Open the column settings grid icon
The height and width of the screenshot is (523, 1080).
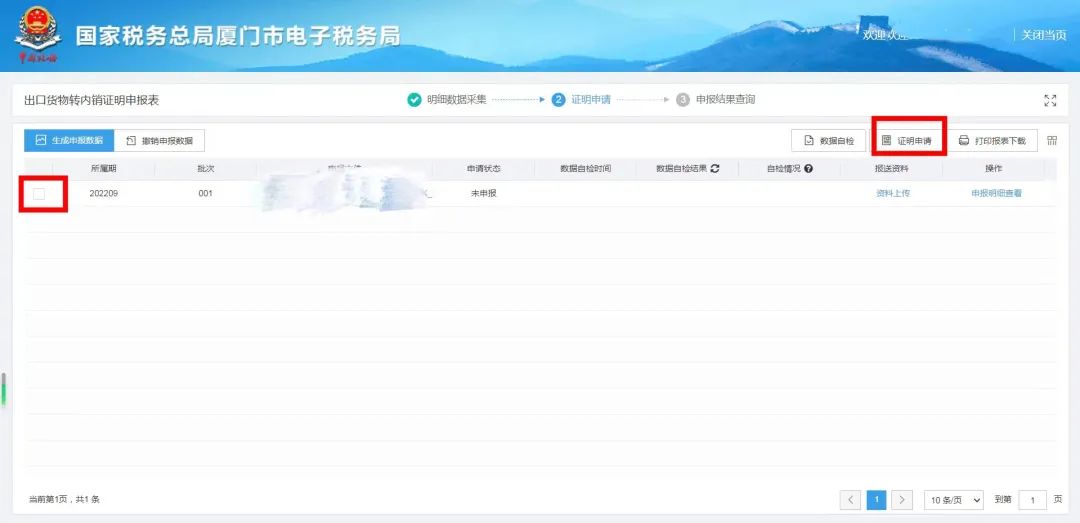point(1052,141)
